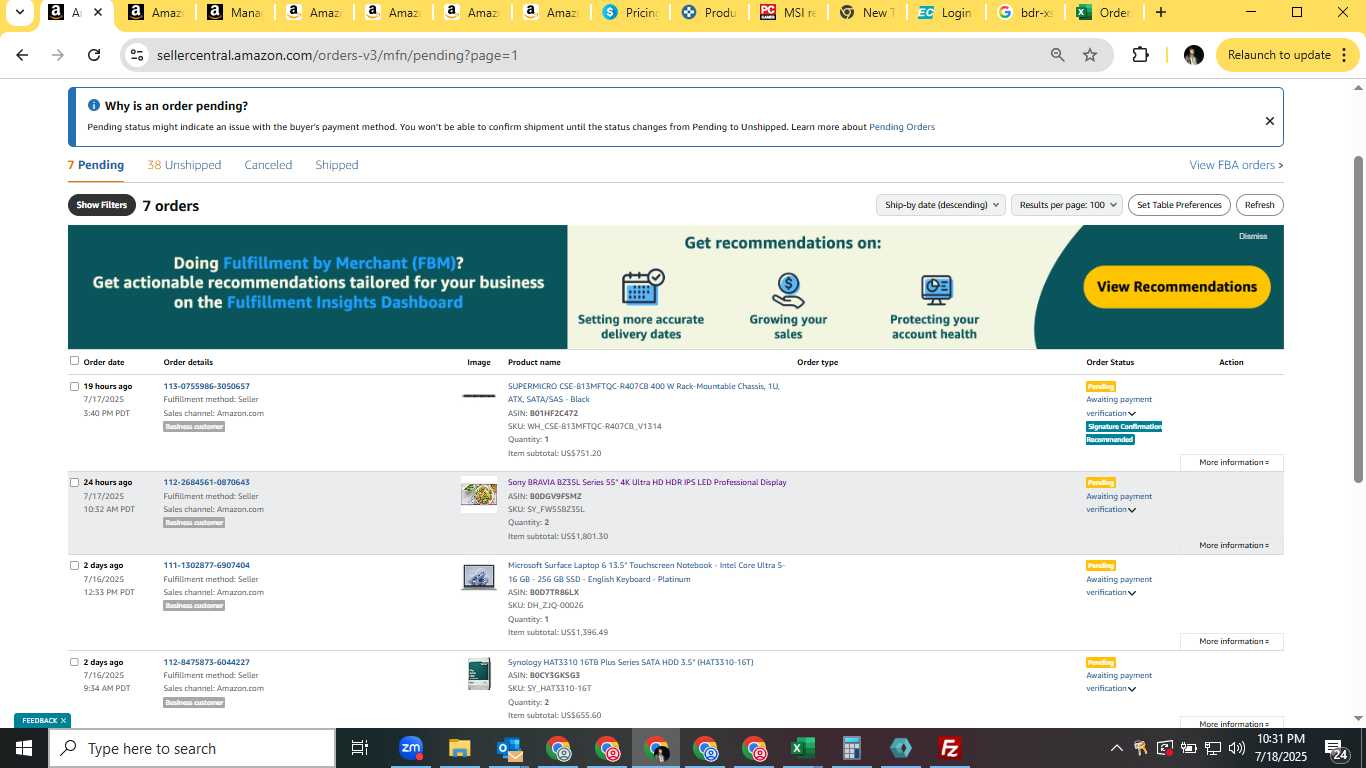
Task: Open View FBA orders link
Action: pyautogui.click(x=1236, y=165)
